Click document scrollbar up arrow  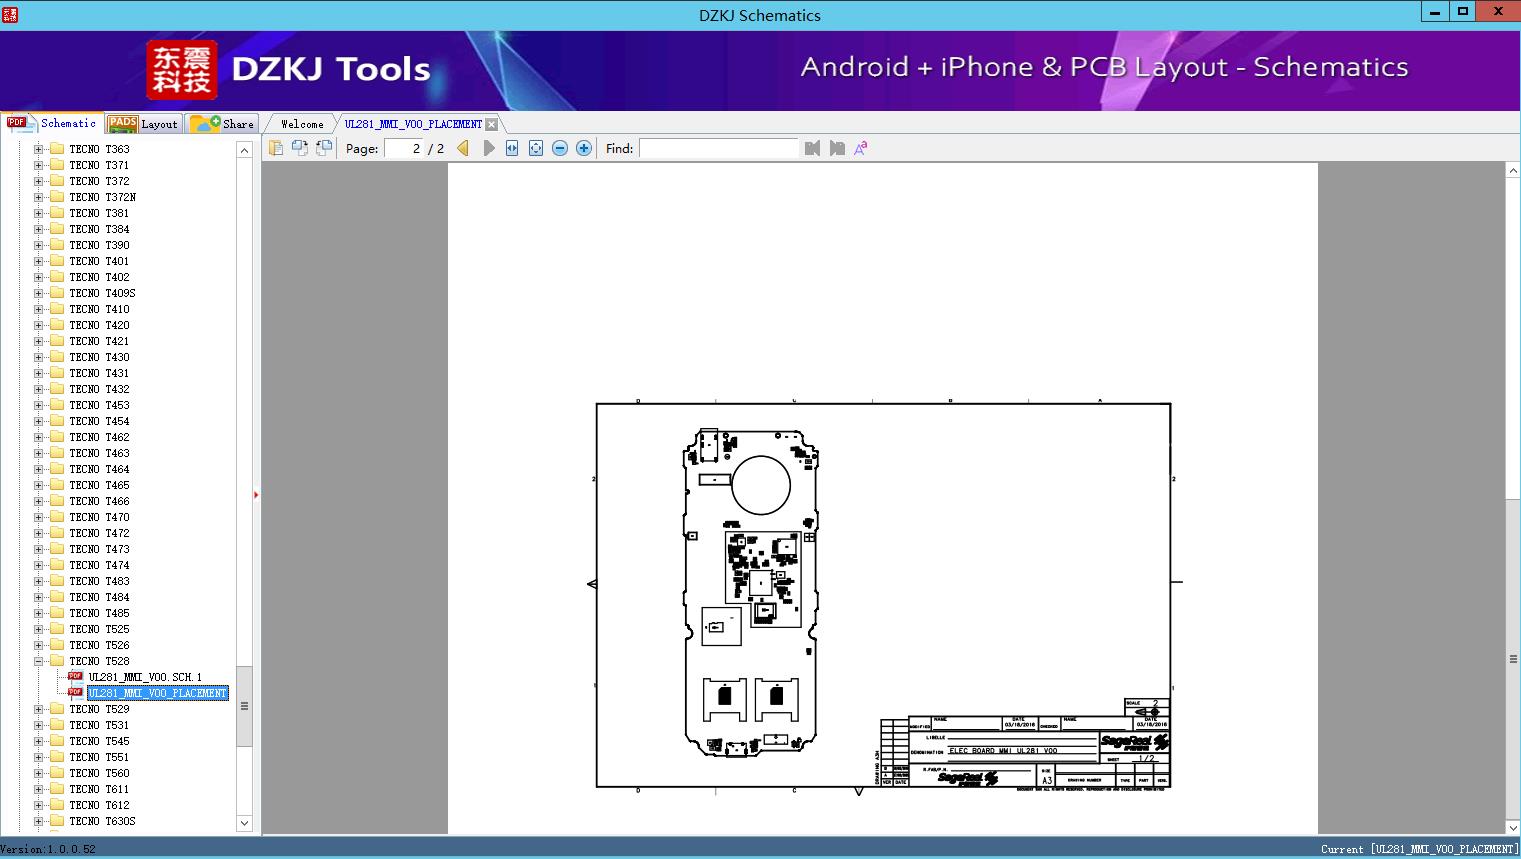tap(1513, 171)
